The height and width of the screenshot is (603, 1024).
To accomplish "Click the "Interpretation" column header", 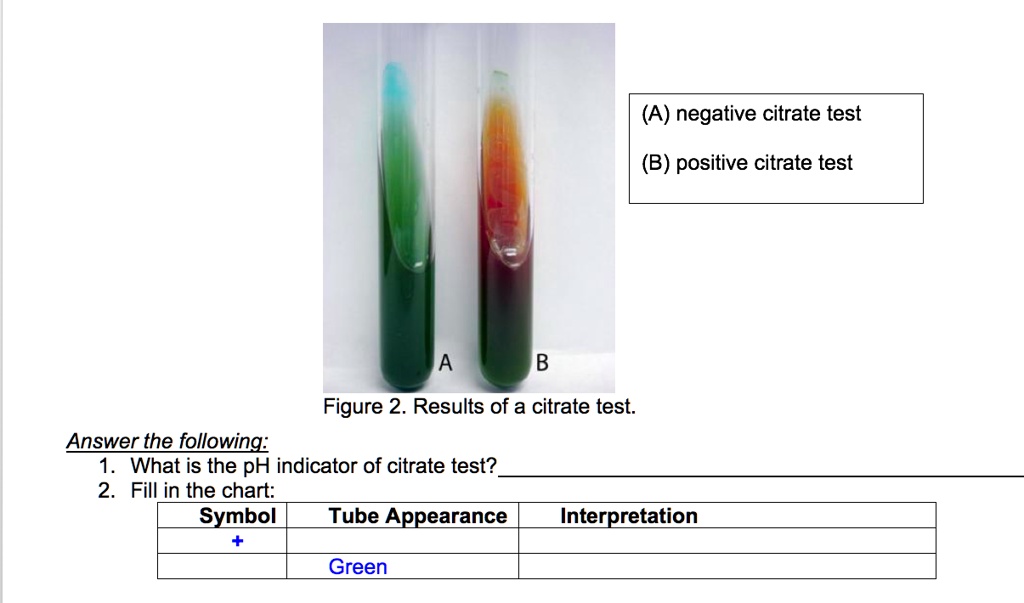I will click(x=629, y=516).
